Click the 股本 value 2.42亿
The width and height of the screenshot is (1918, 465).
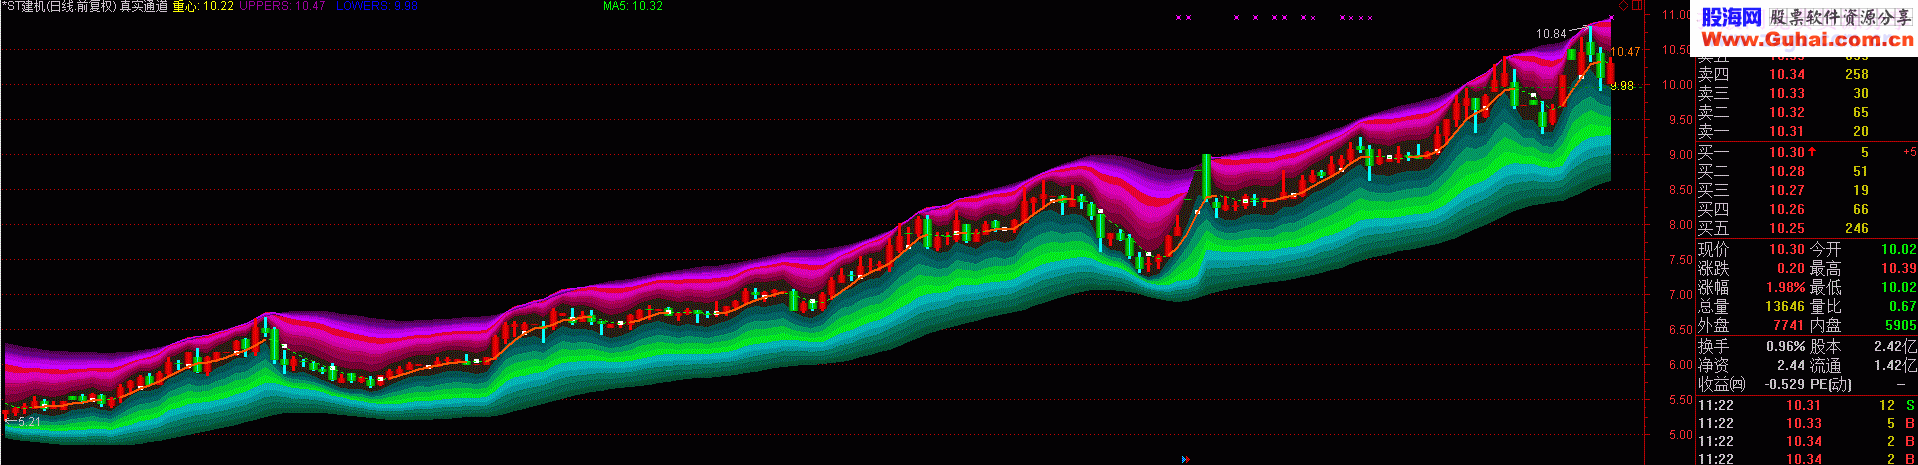click(x=1896, y=346)
